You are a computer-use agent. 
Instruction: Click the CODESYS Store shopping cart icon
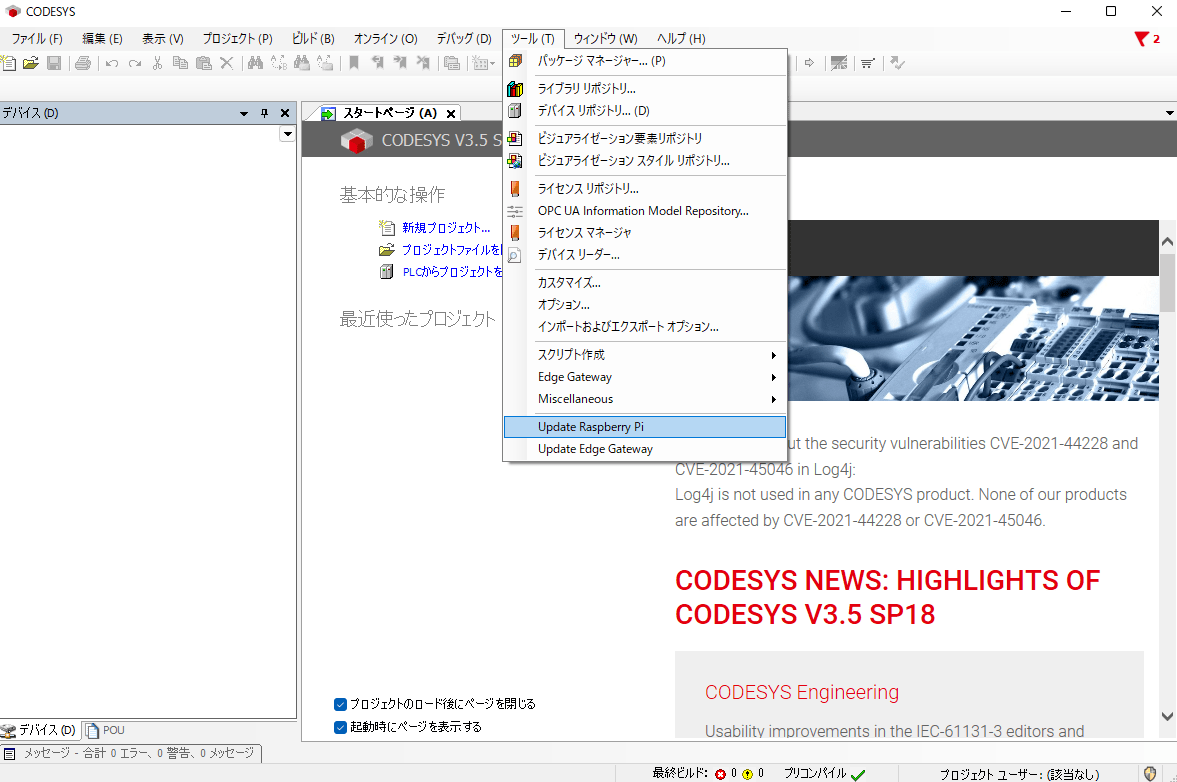coord(868,63)
